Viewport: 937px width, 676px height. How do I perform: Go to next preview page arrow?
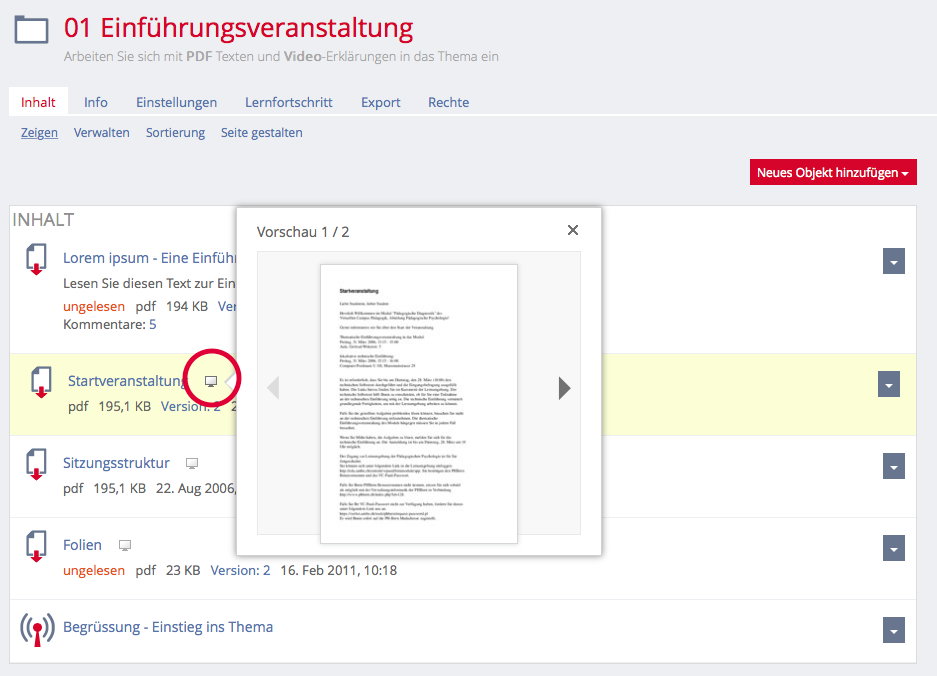(x=564, y=388)
